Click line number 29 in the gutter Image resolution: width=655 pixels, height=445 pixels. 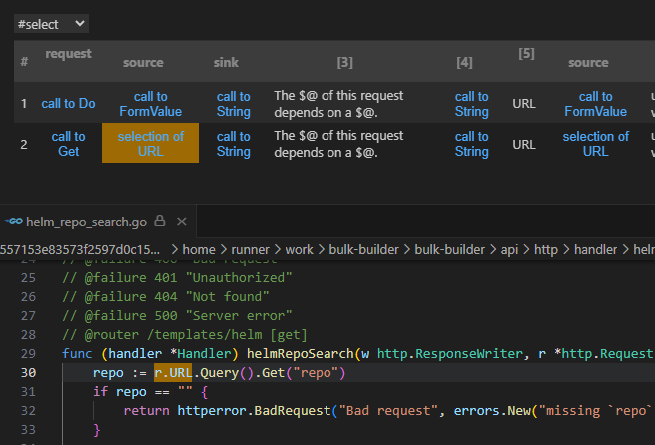(28, 354)
